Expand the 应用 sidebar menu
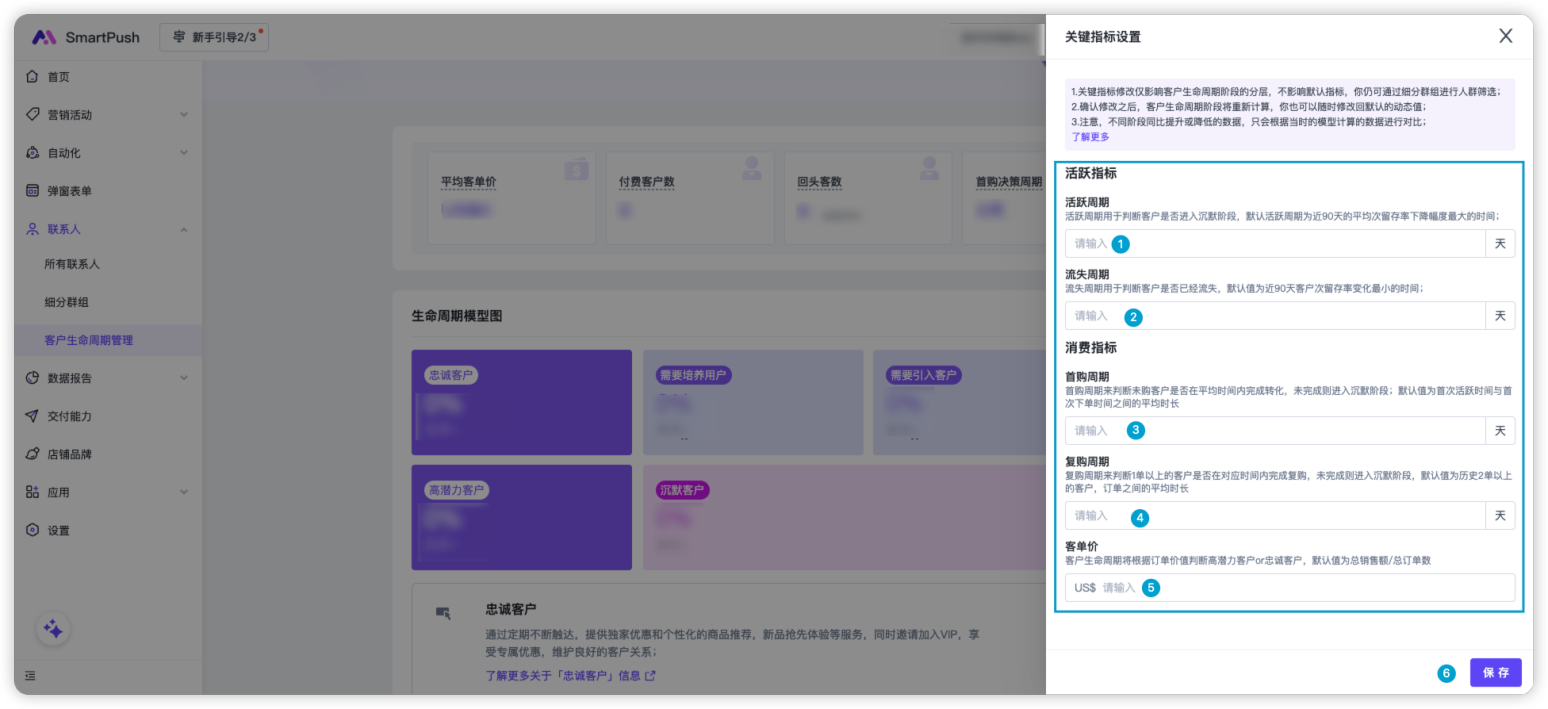The image size is (1548, 709). pos(184,492)
